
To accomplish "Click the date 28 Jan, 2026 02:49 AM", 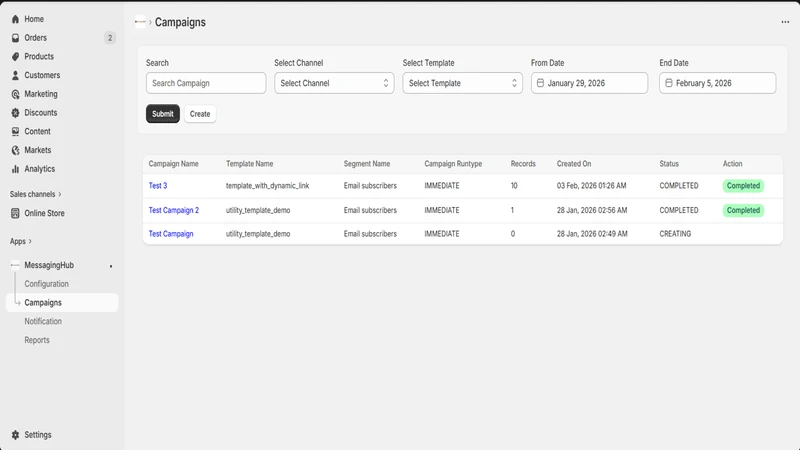I will click(x=592, y=234).
